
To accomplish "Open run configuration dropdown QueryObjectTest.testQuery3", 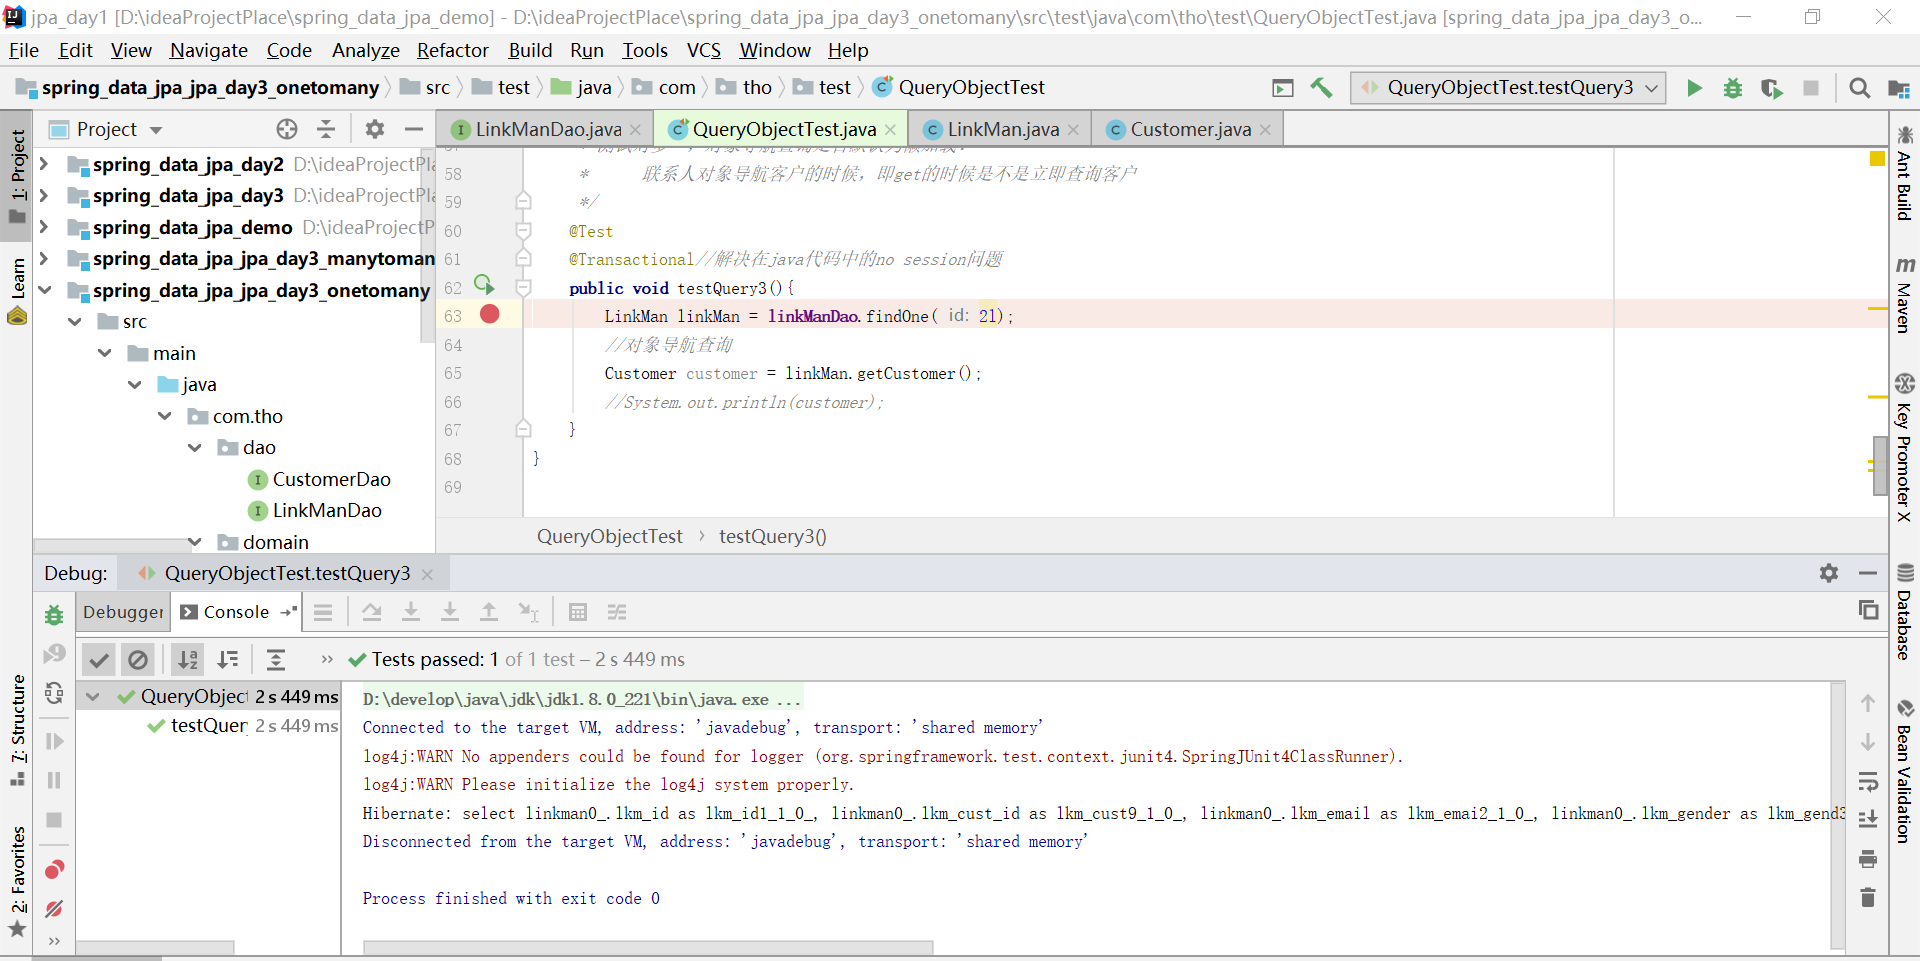I will pos(1508,88).
